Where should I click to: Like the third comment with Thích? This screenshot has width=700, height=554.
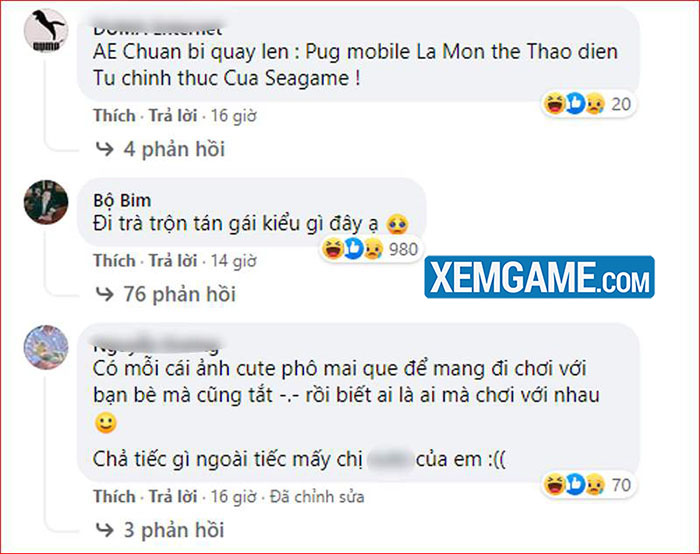(114, 496)
